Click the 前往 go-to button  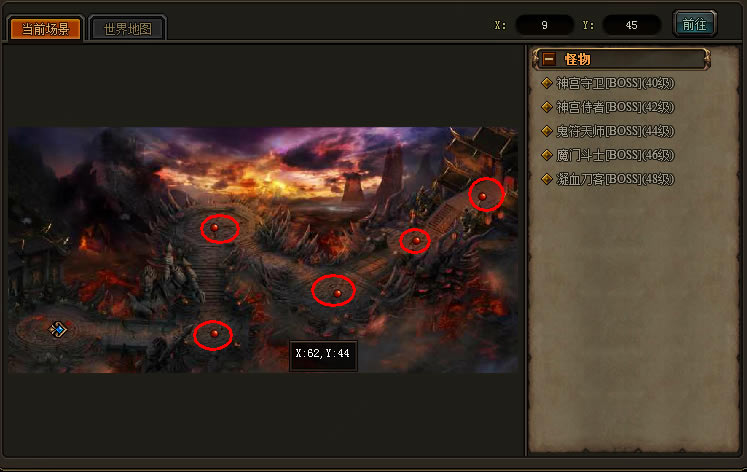[x=694, y=24]
